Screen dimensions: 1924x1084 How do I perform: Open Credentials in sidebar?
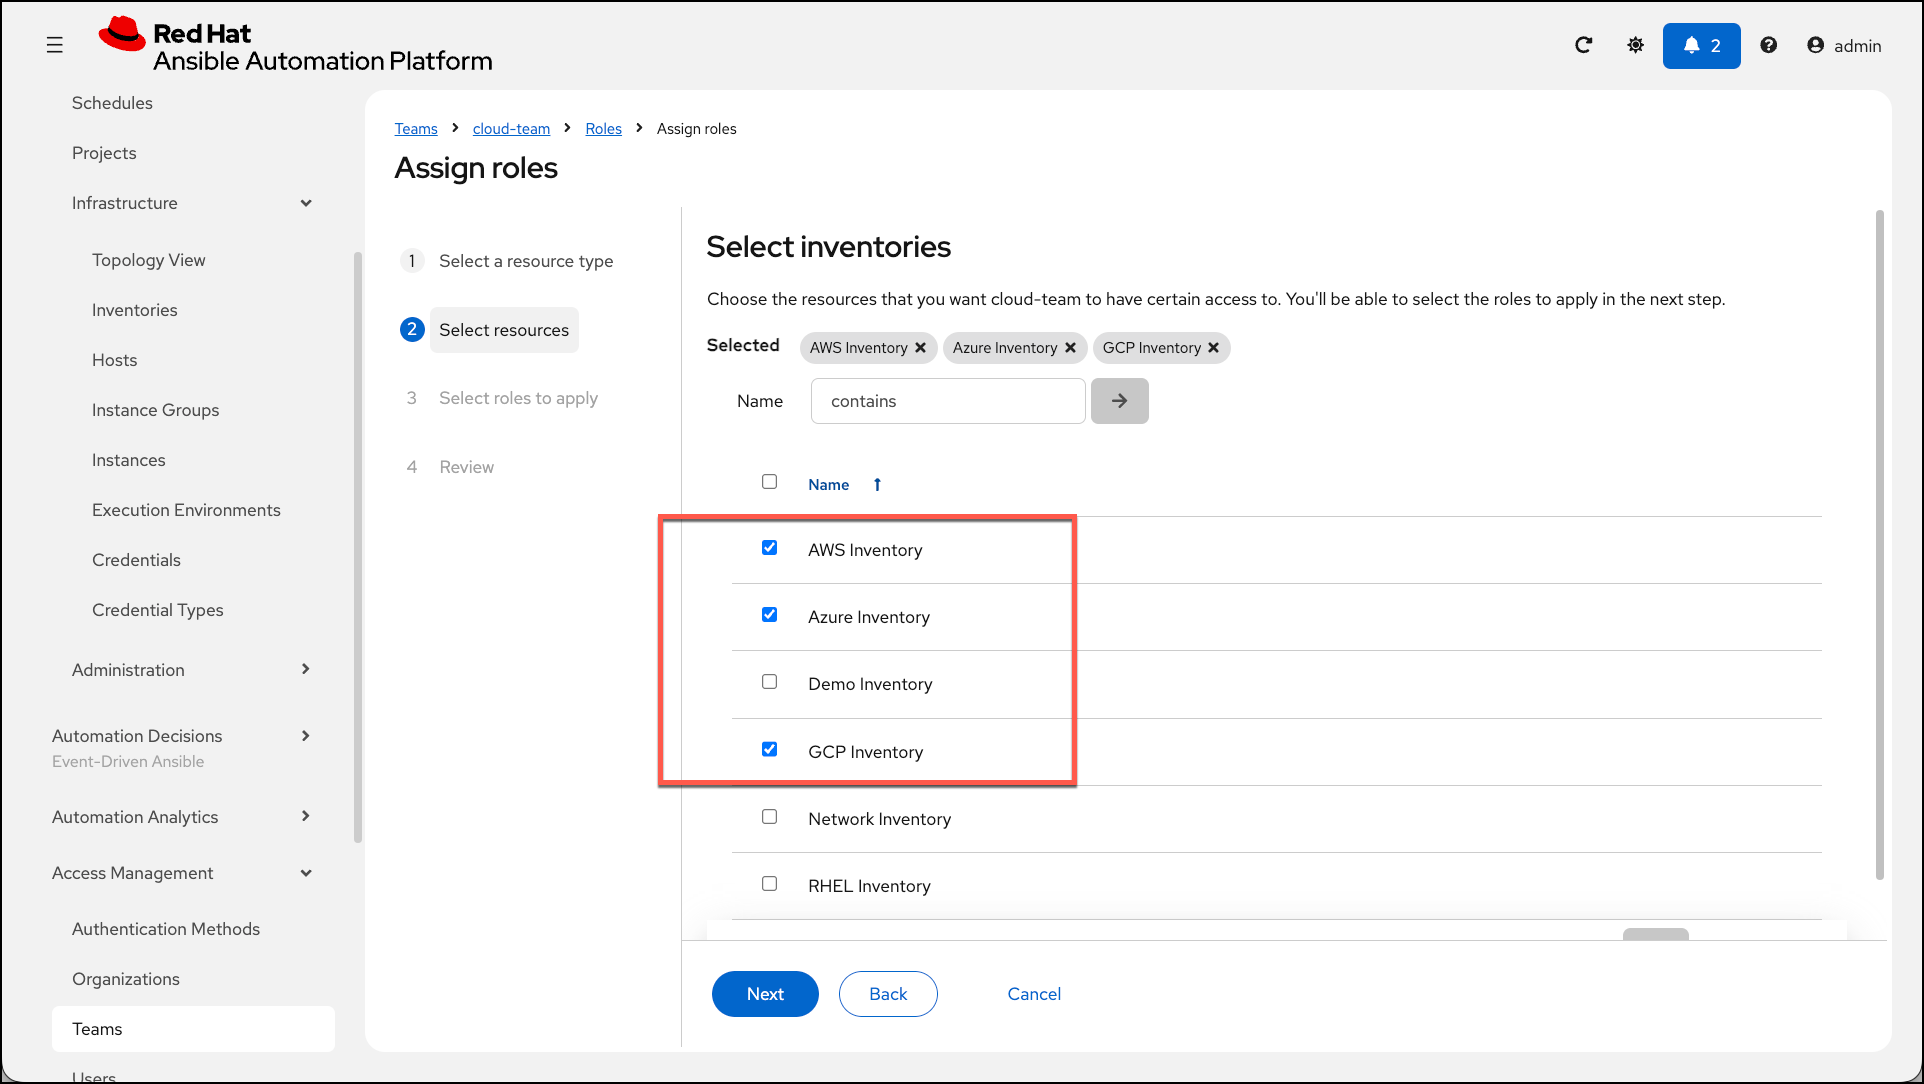click(x=137, y=560)
